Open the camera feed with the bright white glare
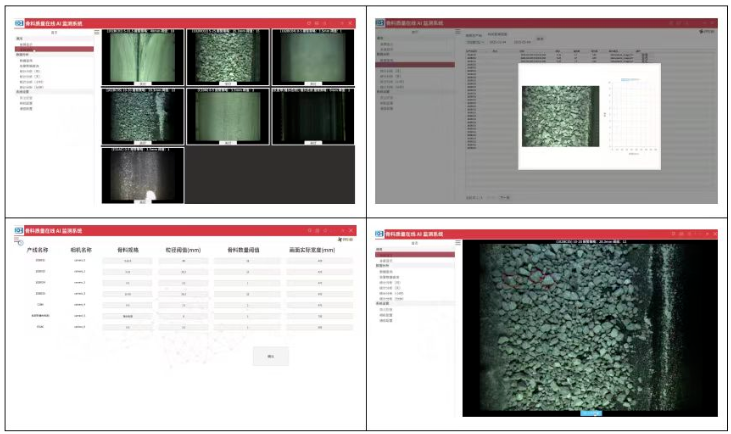Screen dimensions: 731x434 point(143,177)
